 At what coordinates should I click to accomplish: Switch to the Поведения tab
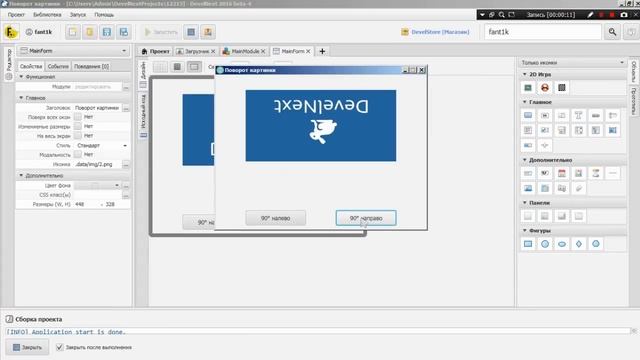(91, 66)
